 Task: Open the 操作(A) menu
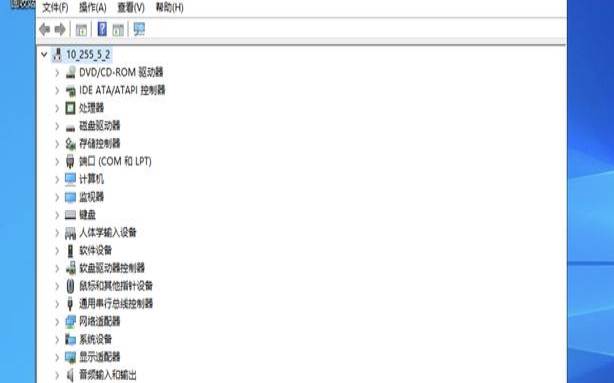pyautogui.click(x=93, y=7)
